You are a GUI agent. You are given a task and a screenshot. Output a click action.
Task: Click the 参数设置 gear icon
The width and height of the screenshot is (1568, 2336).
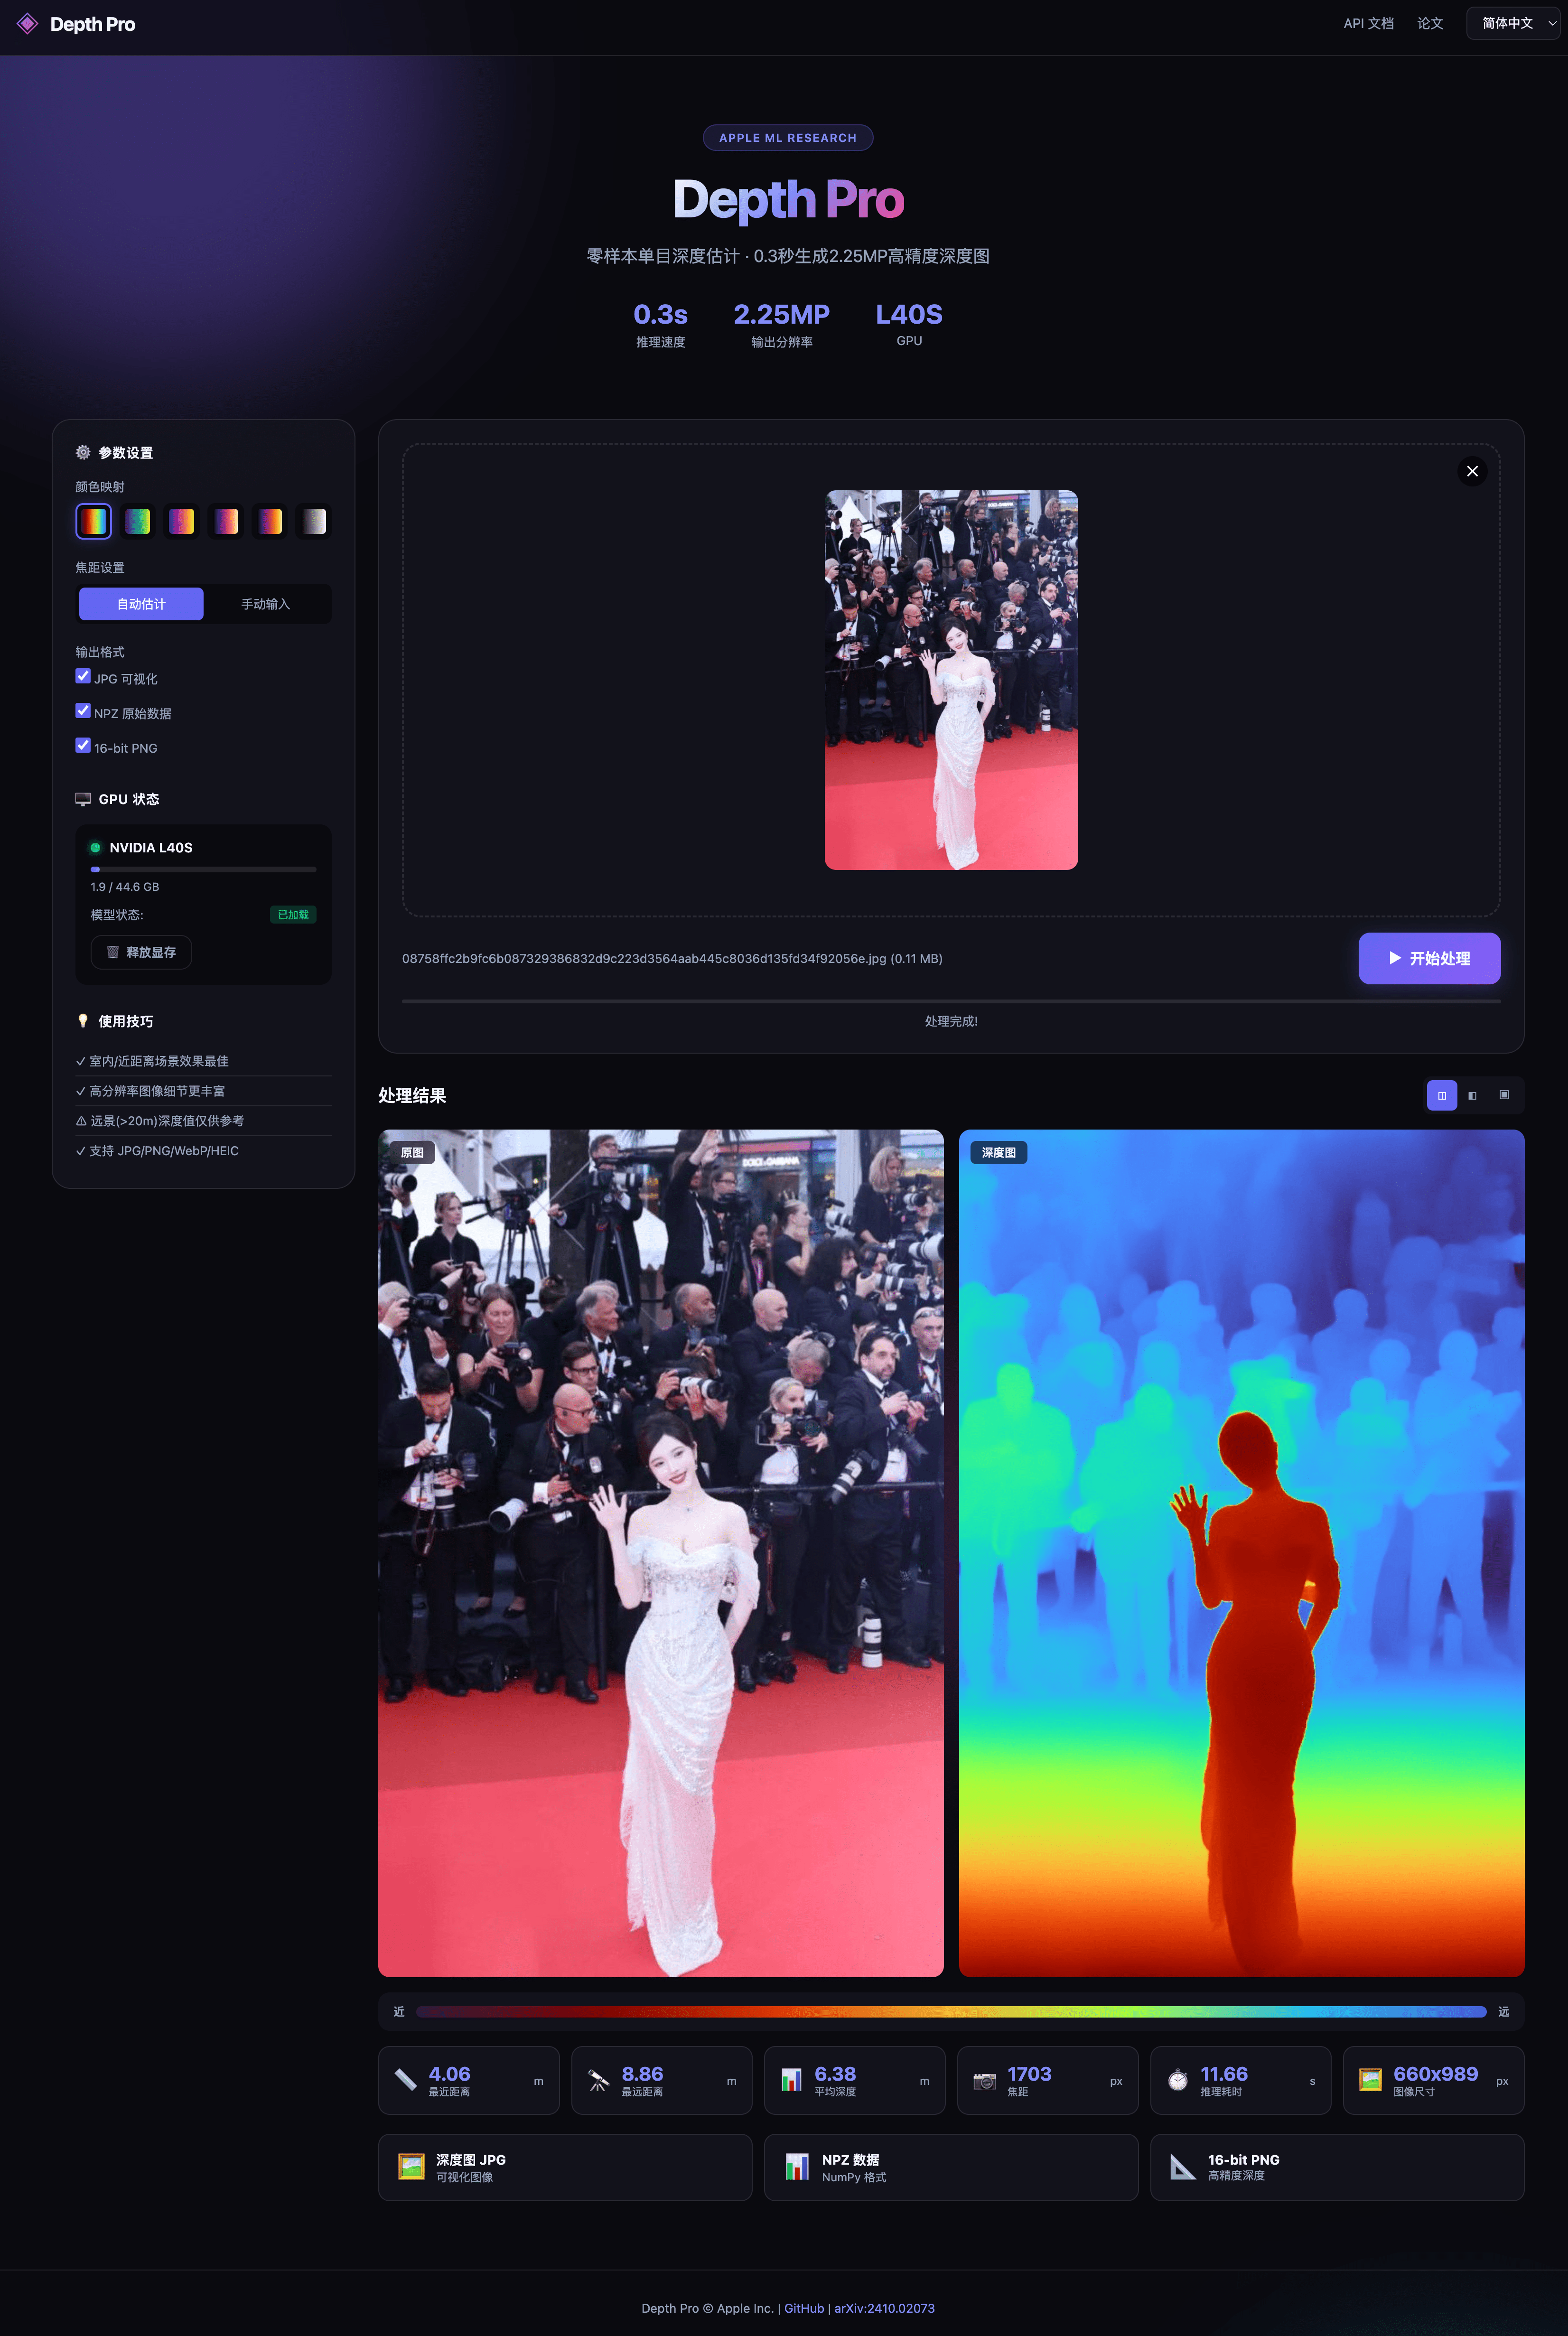tap(83, 453)
